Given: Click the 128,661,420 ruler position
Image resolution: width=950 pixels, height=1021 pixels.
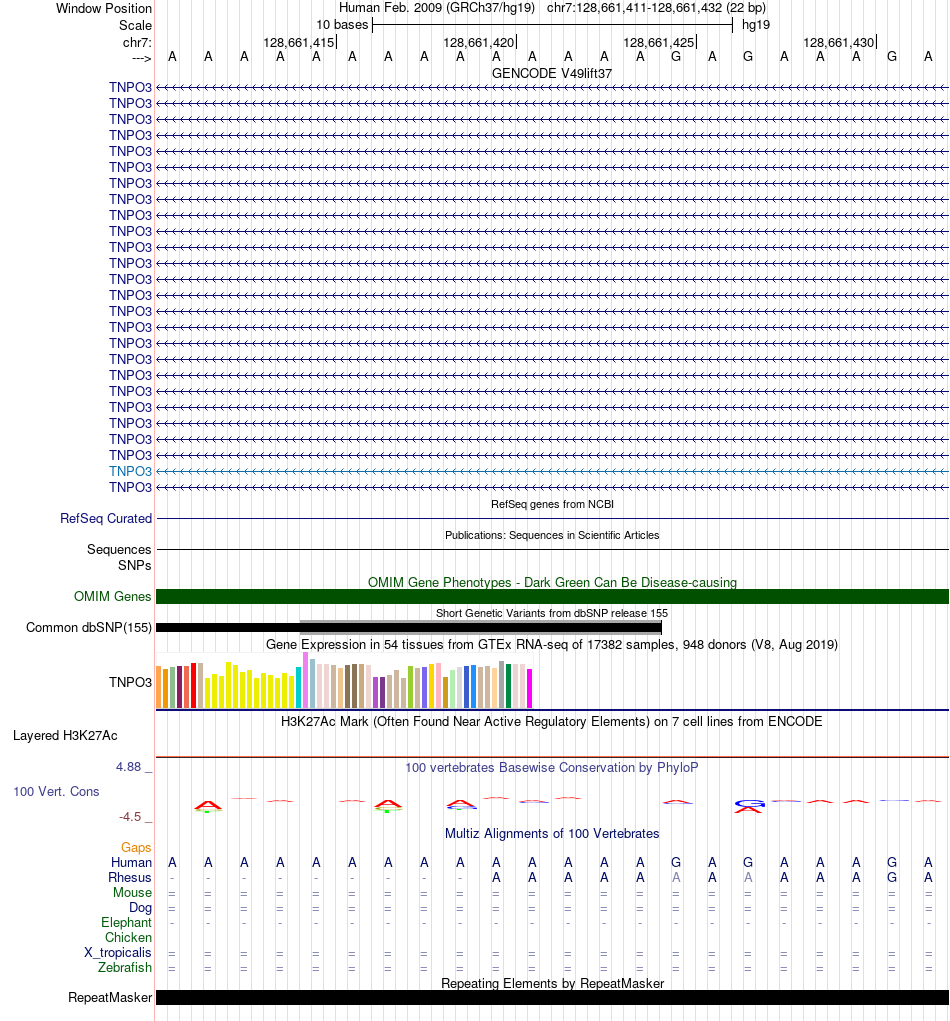Looking at the screenshot, I should click(479, 43).
